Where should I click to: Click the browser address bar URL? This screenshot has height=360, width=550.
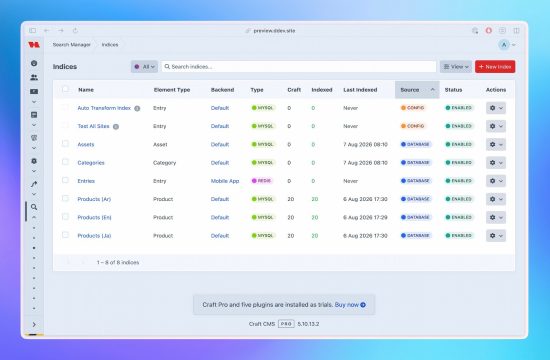pyautogui.click(x=274, y=31)
